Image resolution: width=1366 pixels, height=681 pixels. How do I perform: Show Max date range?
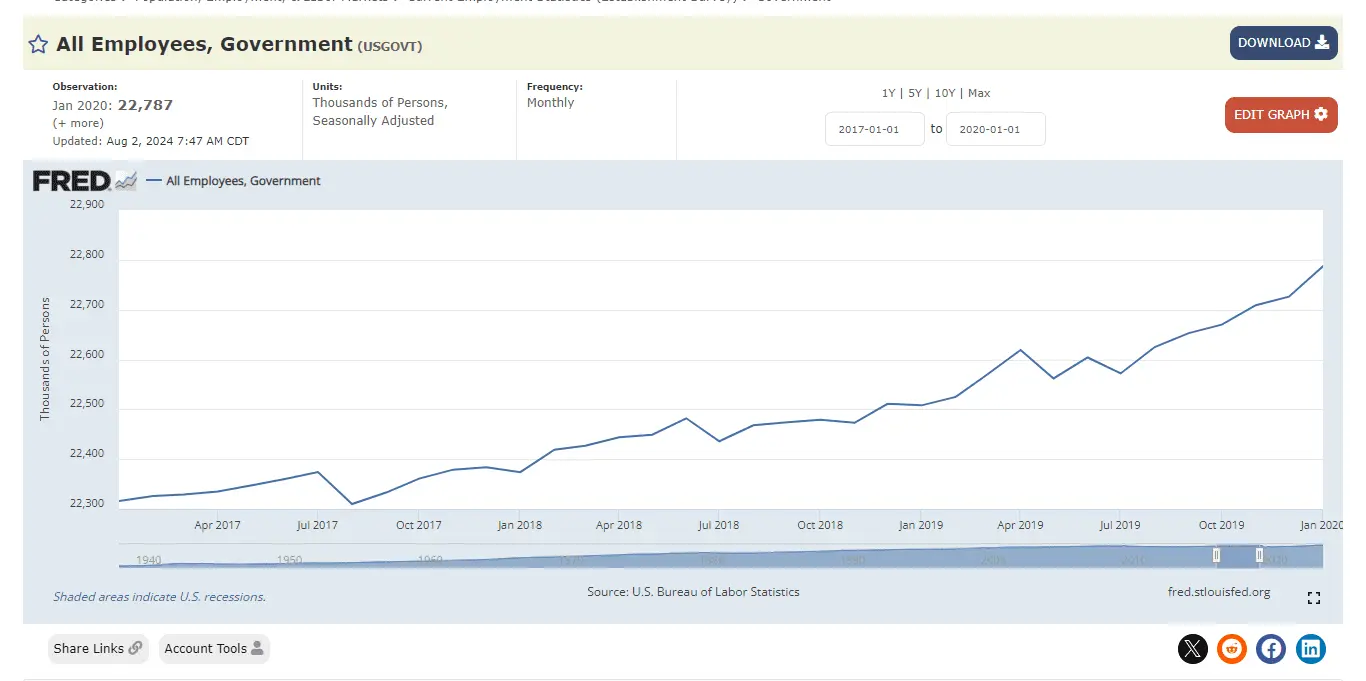point(979,93)
